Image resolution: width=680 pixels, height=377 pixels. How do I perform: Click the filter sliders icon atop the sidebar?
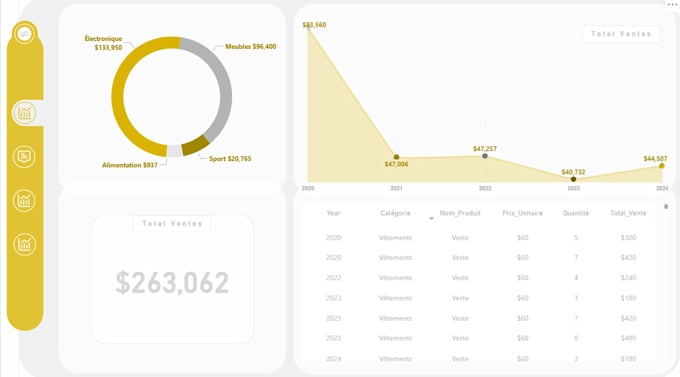pyautogui.click(x=24, y=33)
